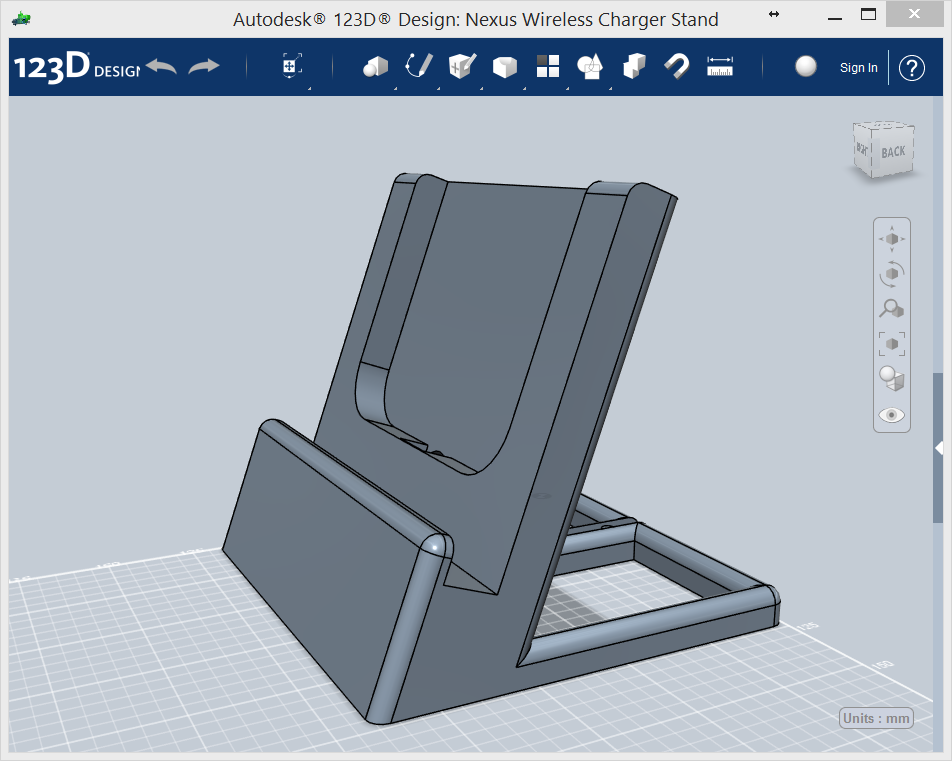Open Help with the question mark button
The image size is (952, 761).
911,67
